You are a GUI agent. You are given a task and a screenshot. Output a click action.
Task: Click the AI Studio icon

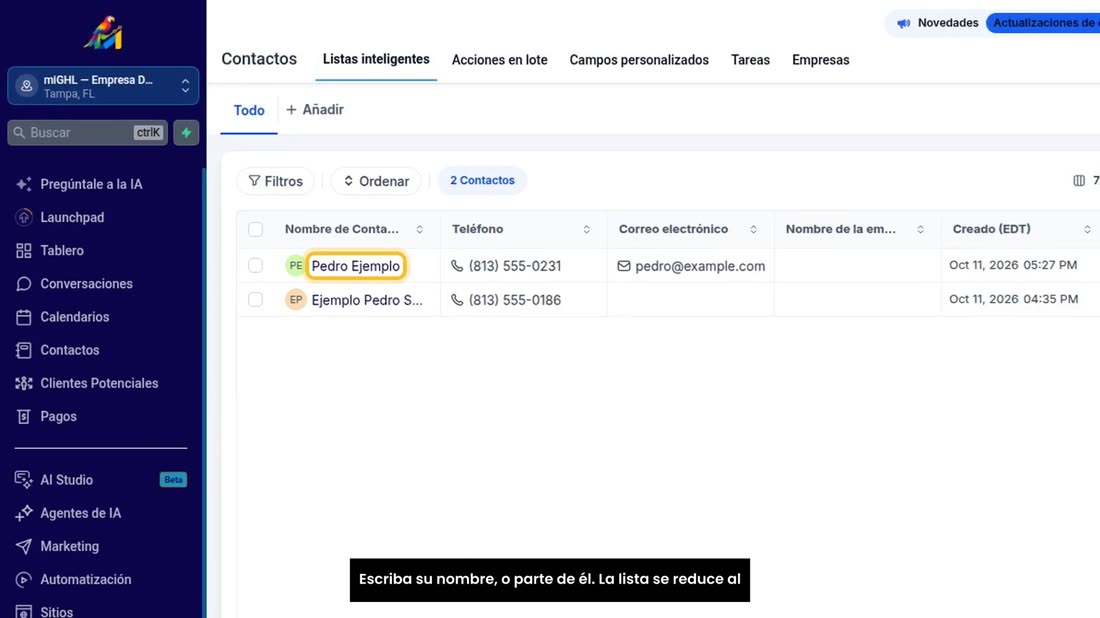click(24, 480)
